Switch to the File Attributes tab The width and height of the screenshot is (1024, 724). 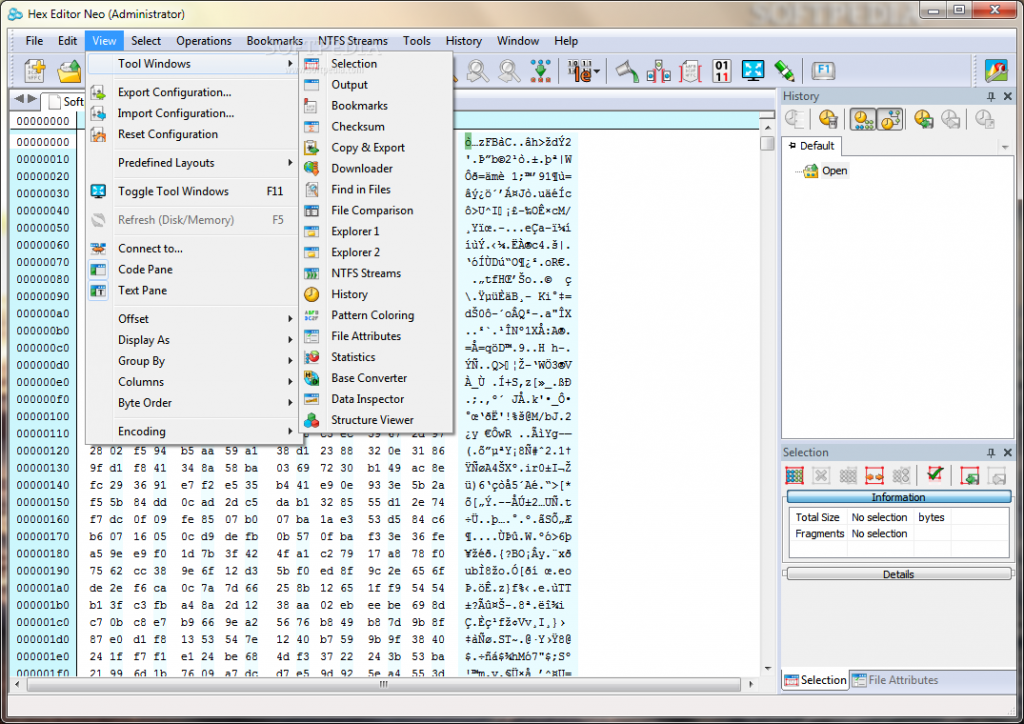point(894,679)
